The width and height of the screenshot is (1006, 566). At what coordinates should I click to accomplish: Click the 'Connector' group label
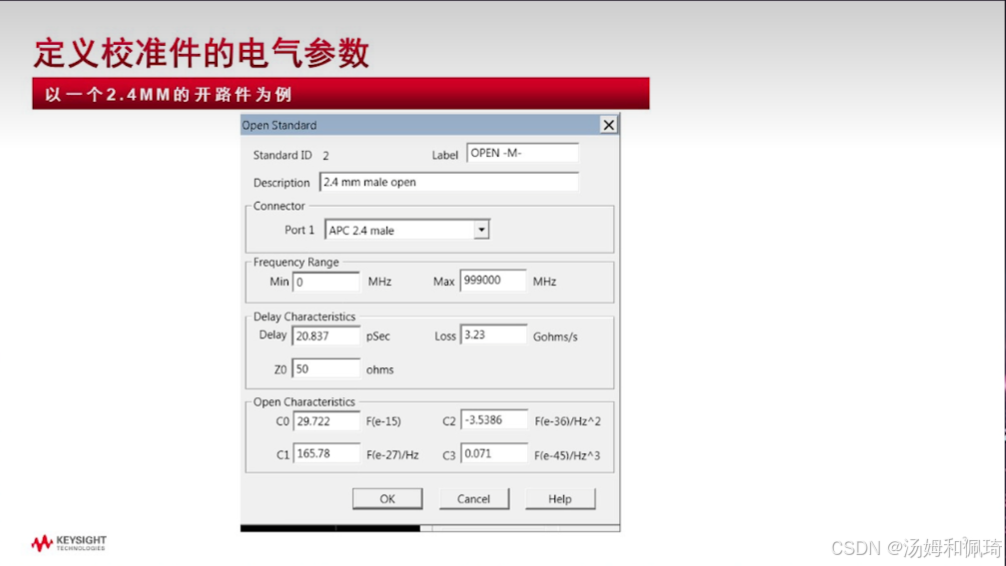tap(279, 206)
